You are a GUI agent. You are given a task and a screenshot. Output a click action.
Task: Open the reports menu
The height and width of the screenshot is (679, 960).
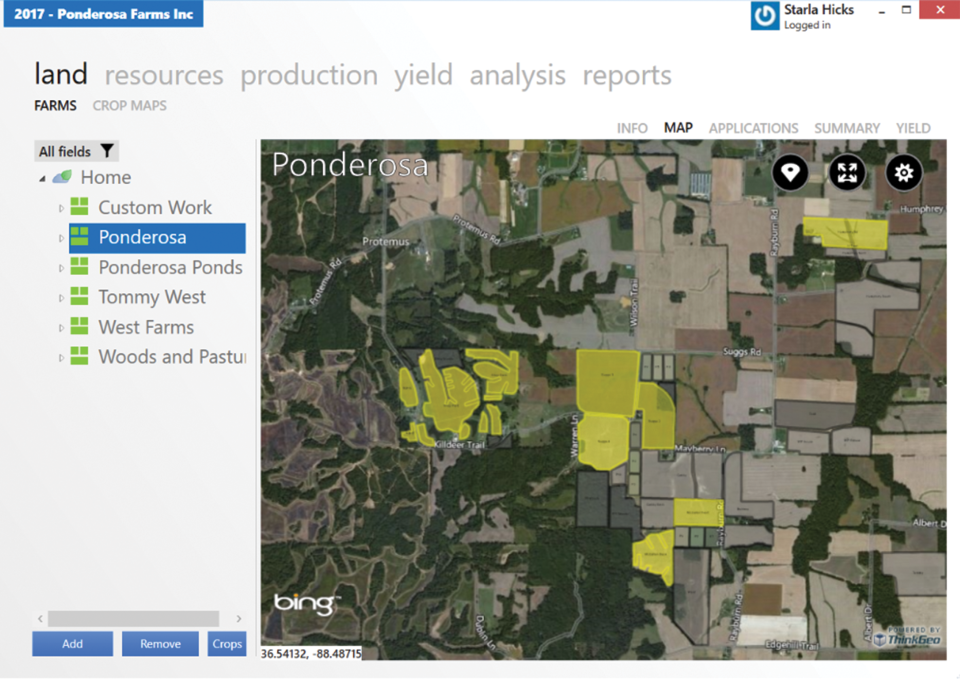[x=627, y=75]
